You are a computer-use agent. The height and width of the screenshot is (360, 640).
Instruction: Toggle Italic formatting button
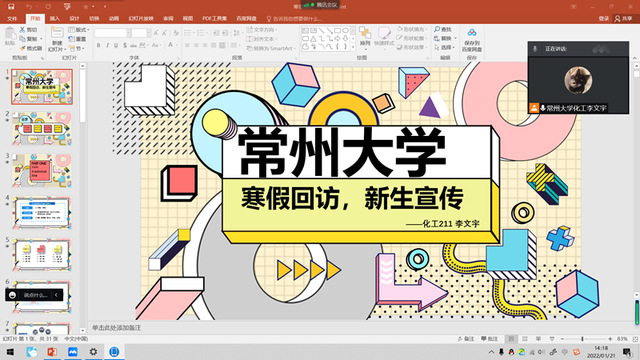pos(107,45)
